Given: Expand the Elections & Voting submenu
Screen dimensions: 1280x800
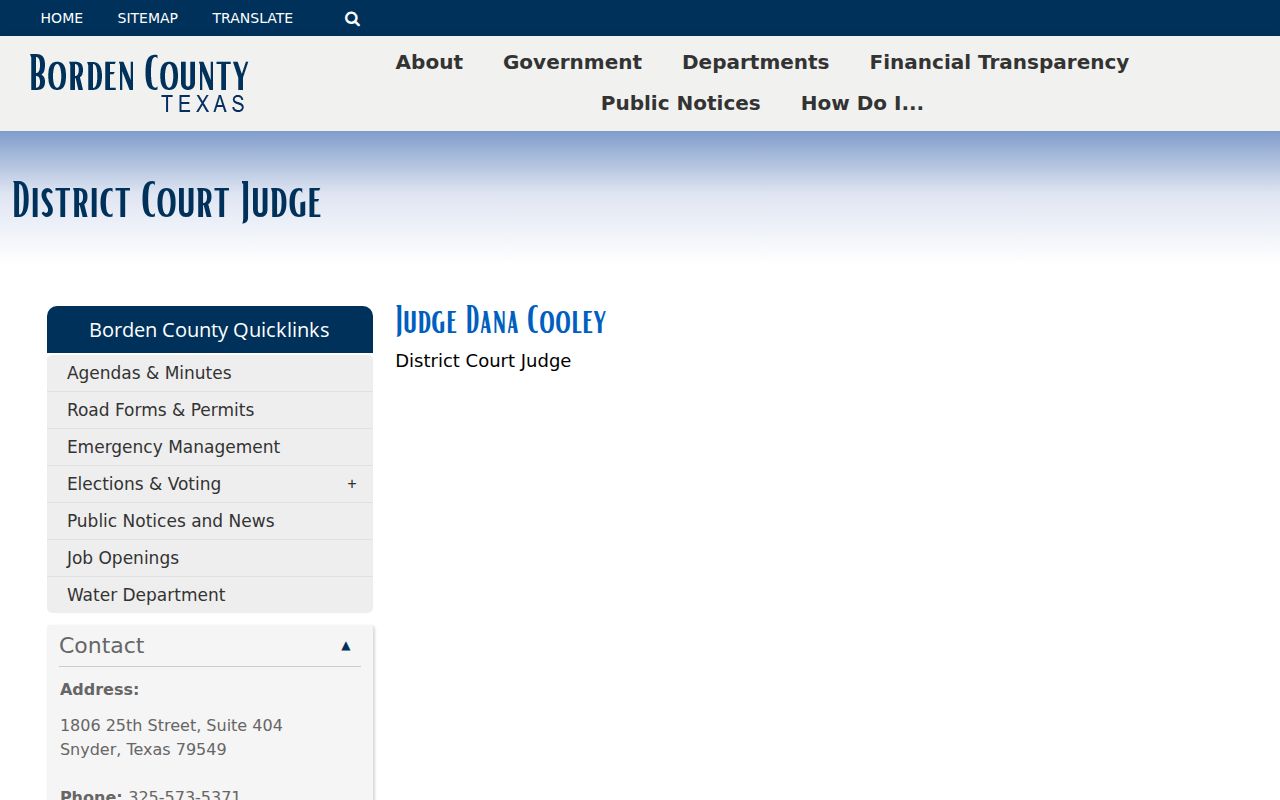Looking at the screenshot, I should [352, 484].
